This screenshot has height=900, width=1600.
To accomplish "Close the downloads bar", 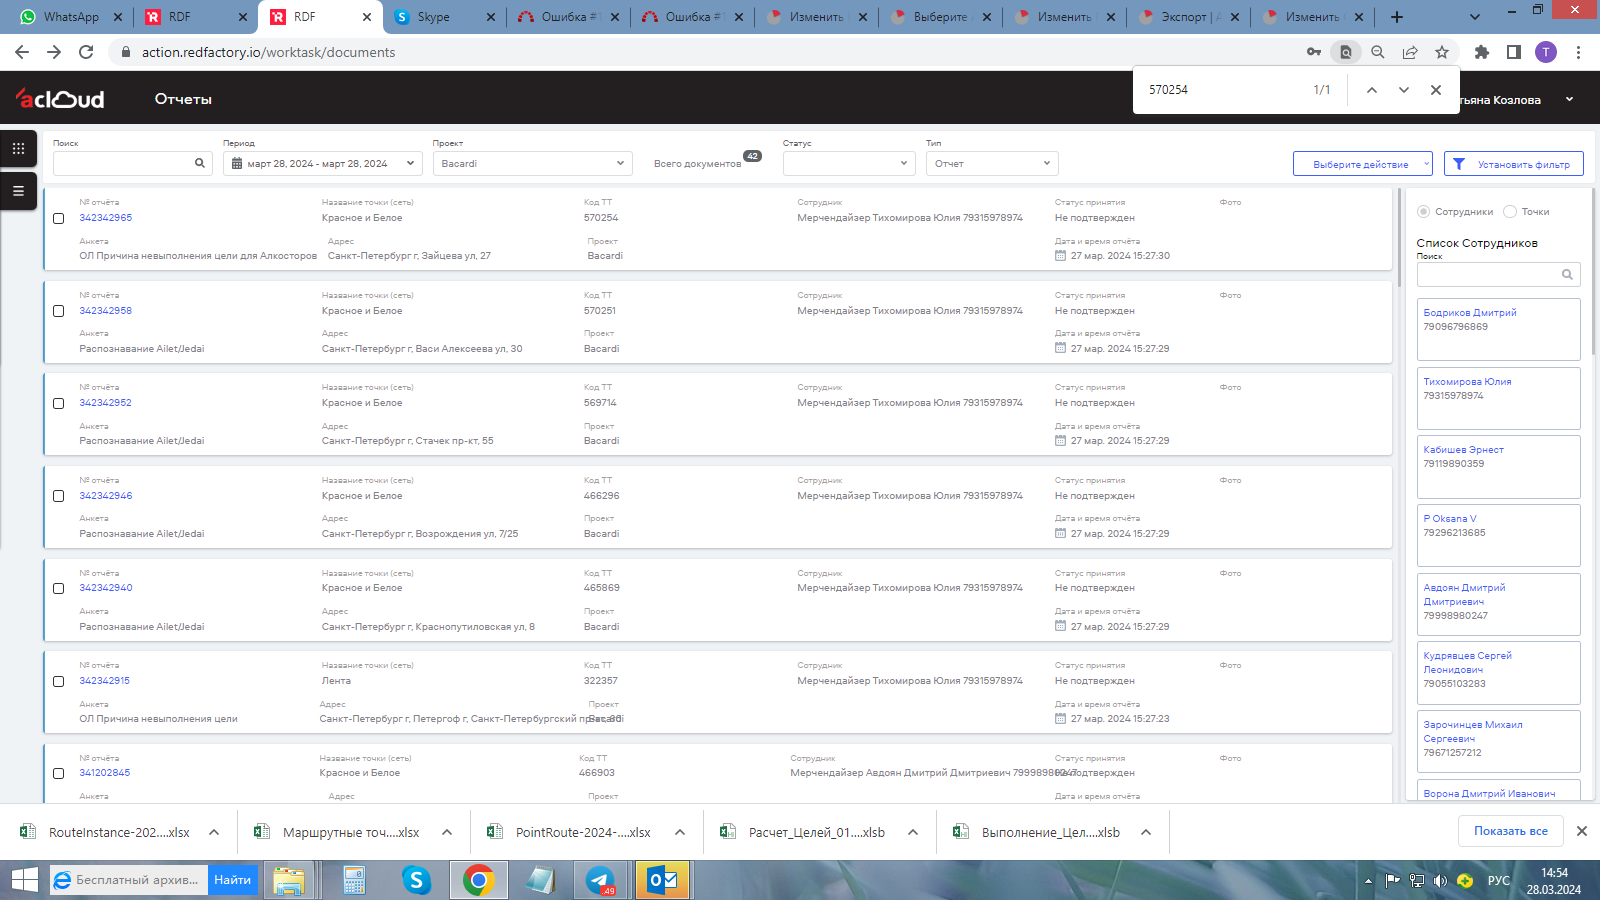I will [x=1582, y=831].
